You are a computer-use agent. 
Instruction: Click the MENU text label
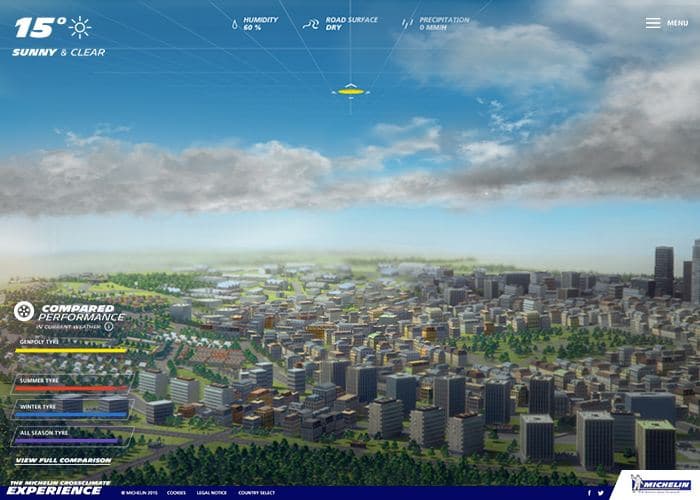[677, 23]
